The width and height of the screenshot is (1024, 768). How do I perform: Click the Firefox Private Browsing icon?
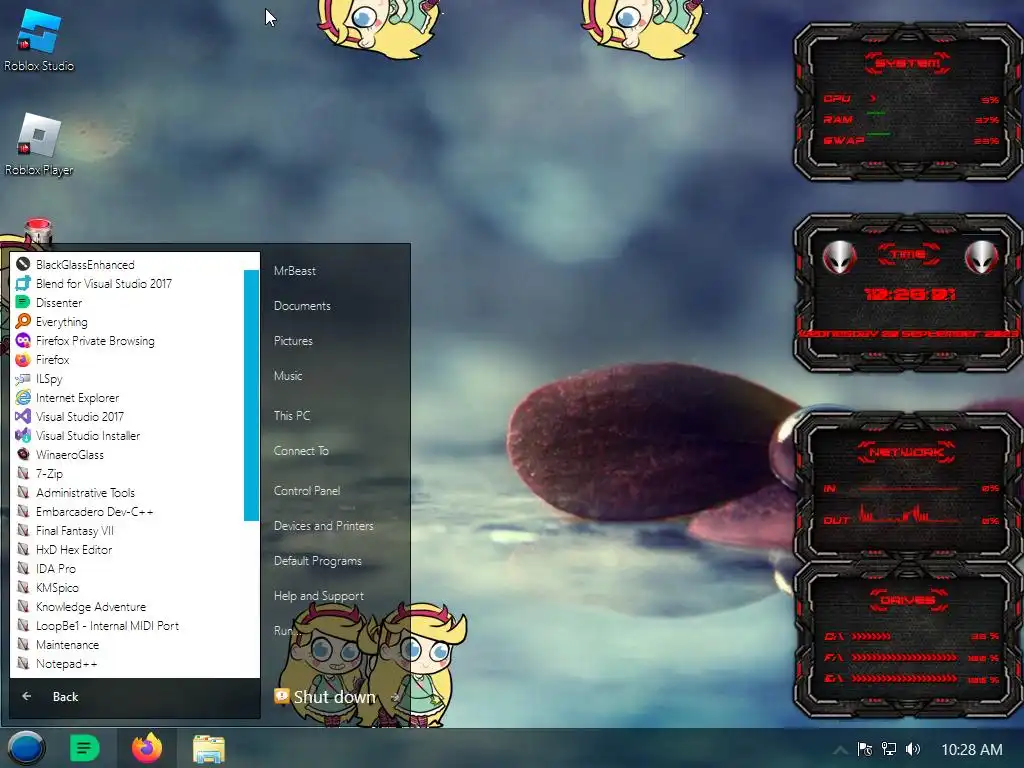coord(23,340)
